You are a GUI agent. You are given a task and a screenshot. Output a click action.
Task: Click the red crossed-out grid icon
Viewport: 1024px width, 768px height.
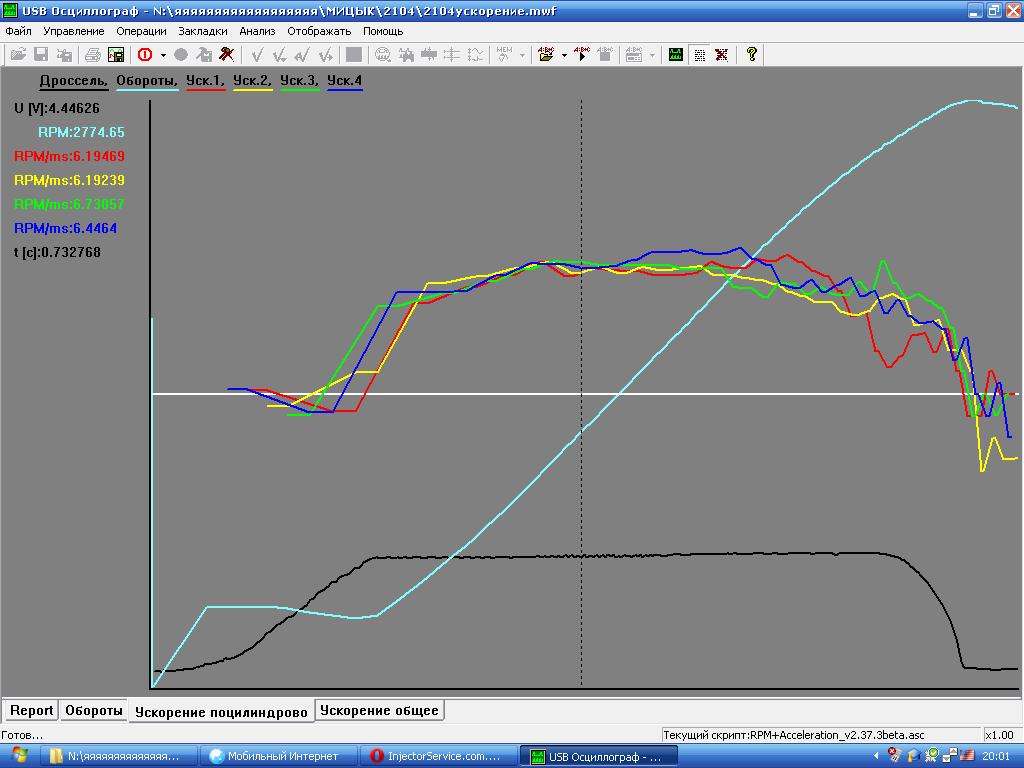[720, 55]
